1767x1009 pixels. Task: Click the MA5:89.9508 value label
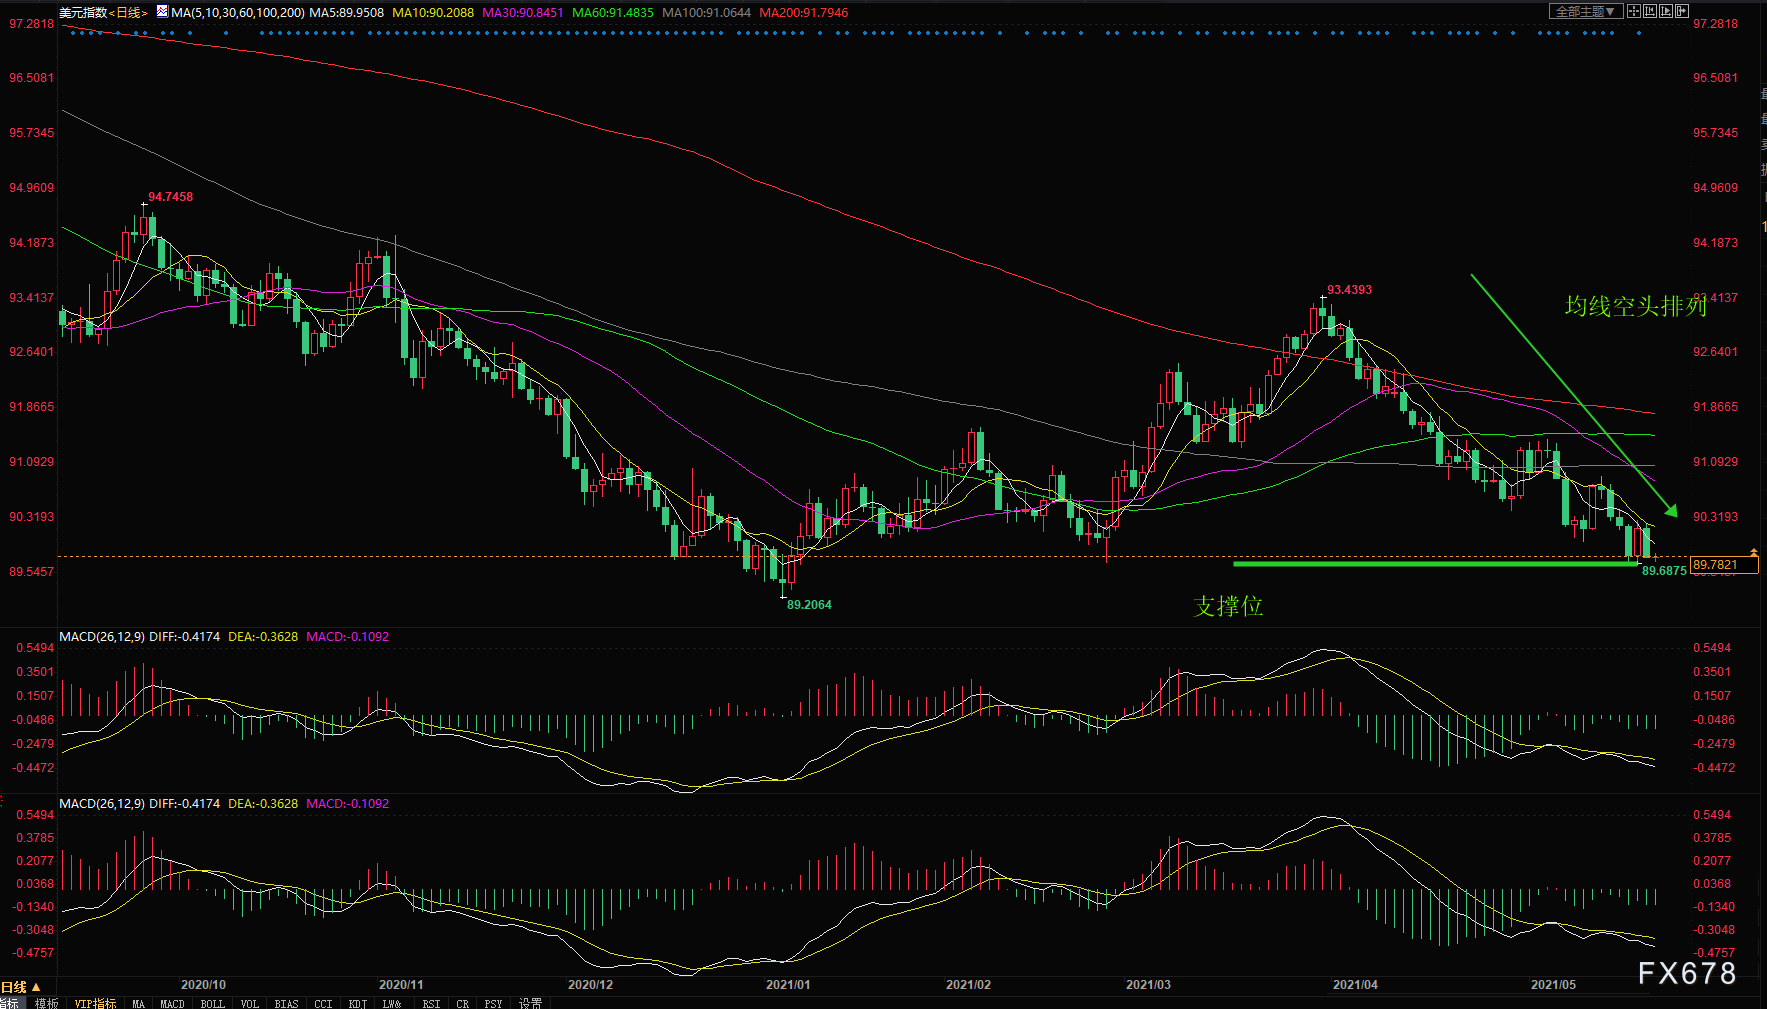(346, 12)
